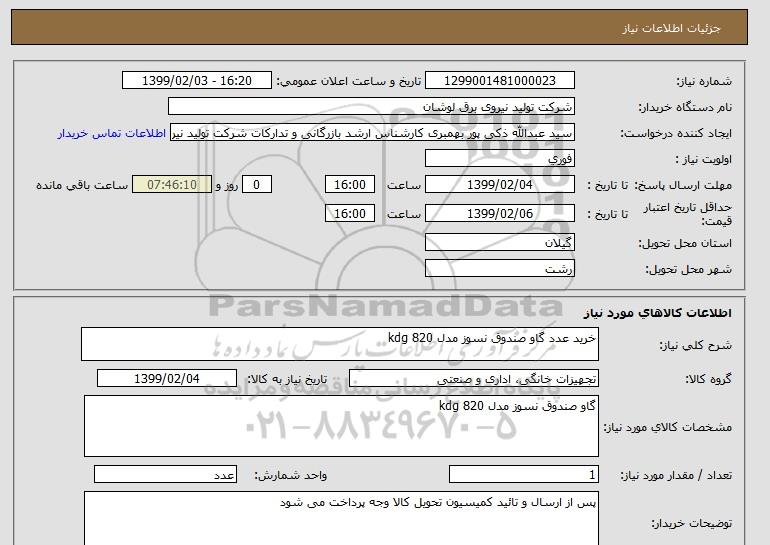Select the delivery city field رشت

pos(499,269)
